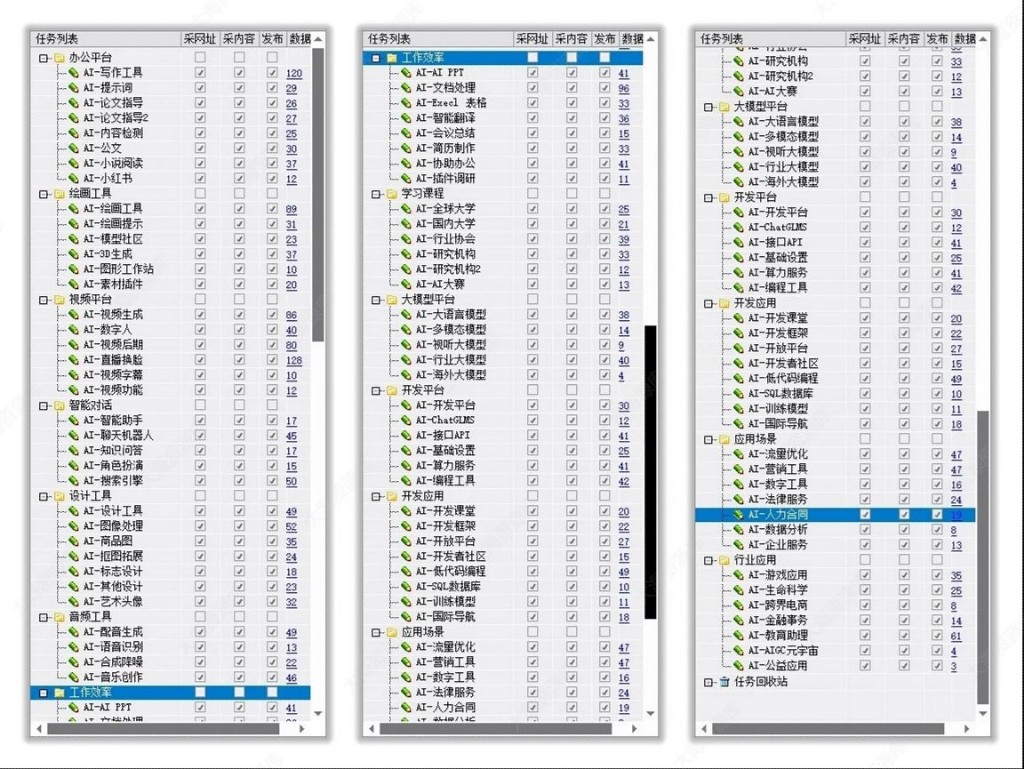The image size is (1024, 769).
Task: Toggle 发布 checkbox for AI-模型社区
Action: click(x=272, y=239)
